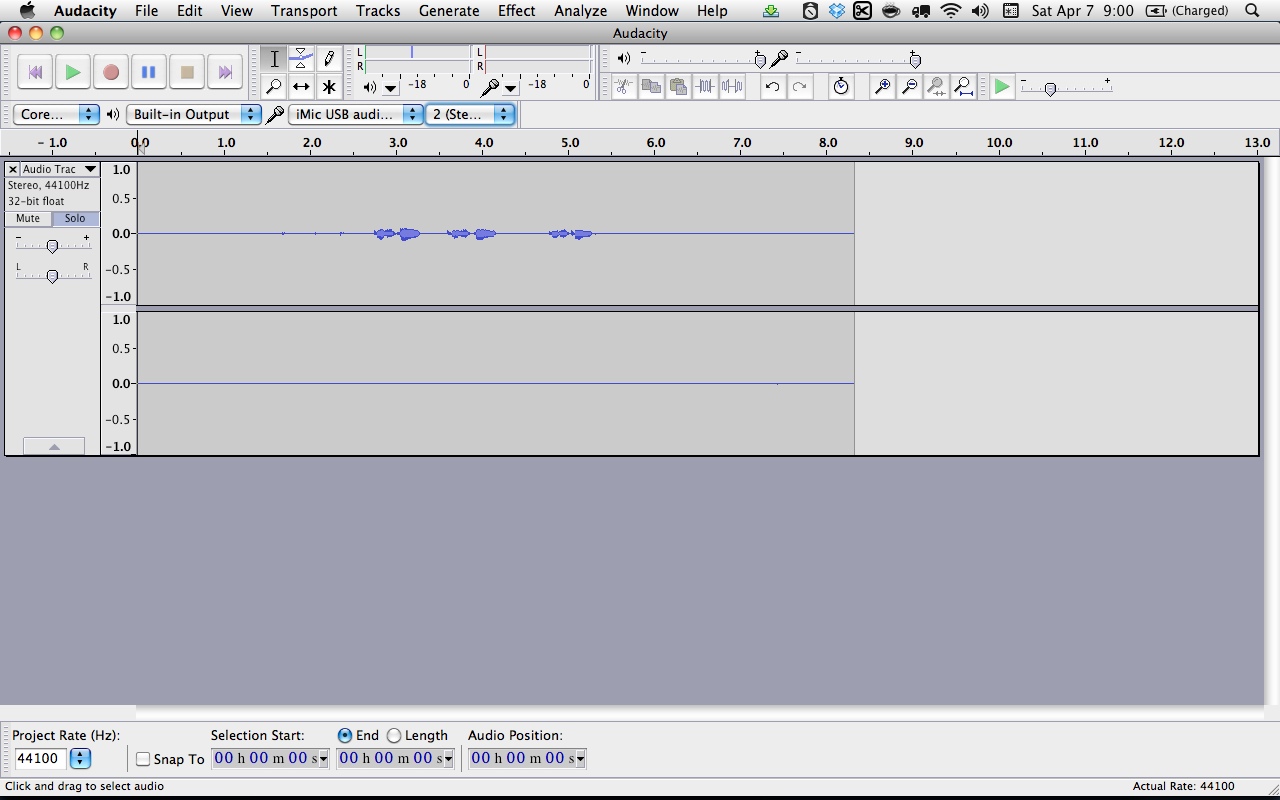Zoom out of the waveform
The height and width of the screenshot is (800, 1280).
(909, 87)
